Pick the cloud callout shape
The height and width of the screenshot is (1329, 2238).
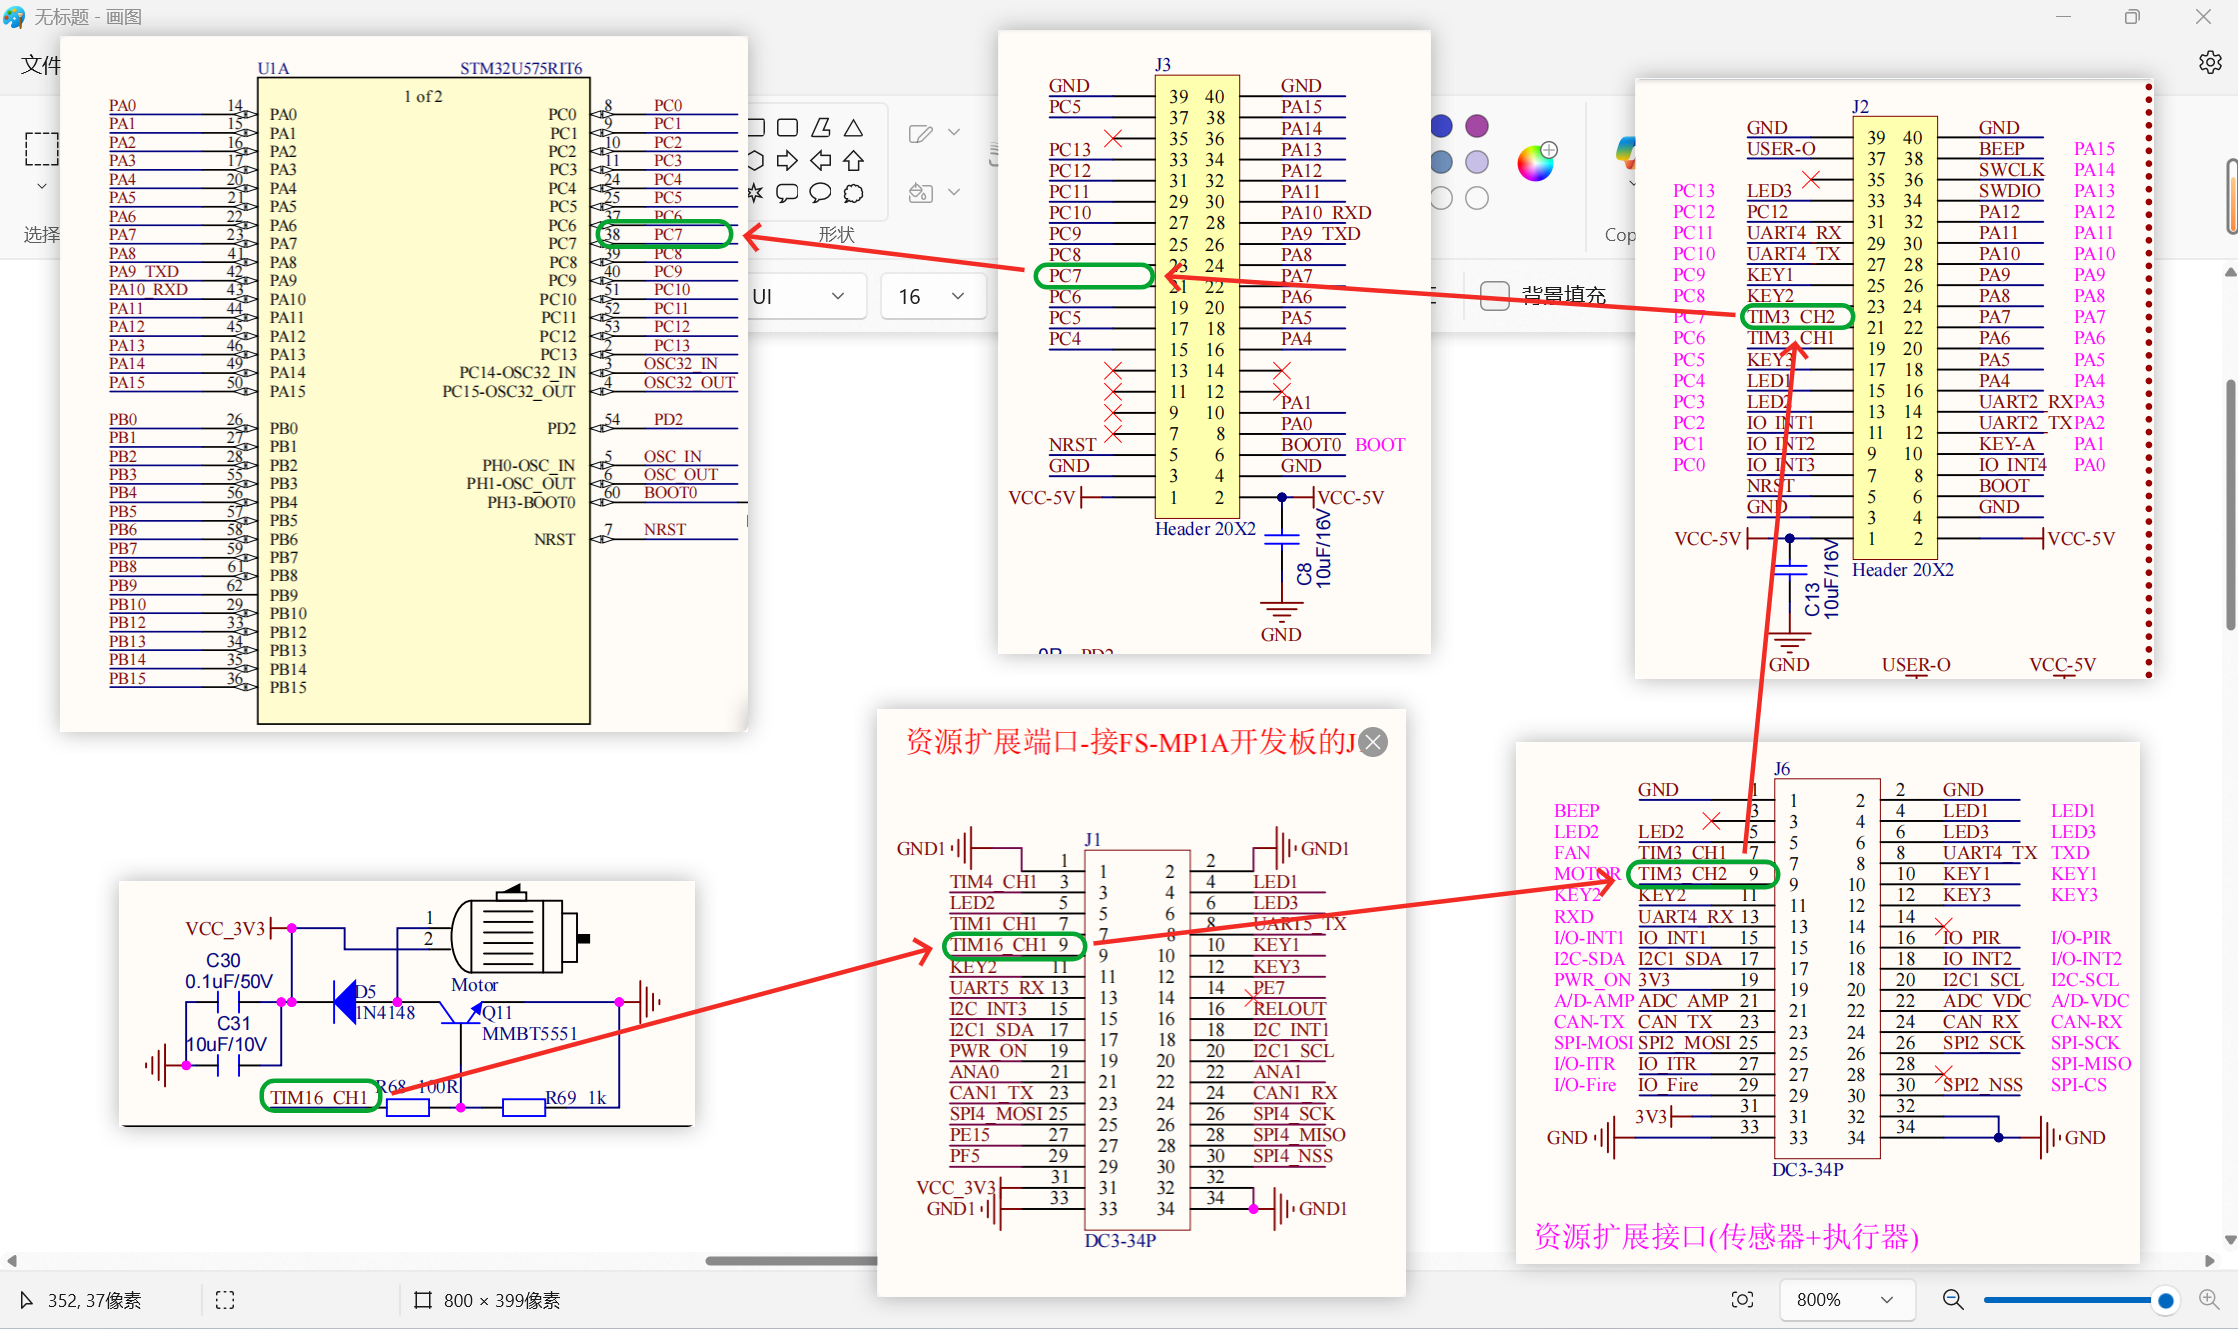pos(853,193)
